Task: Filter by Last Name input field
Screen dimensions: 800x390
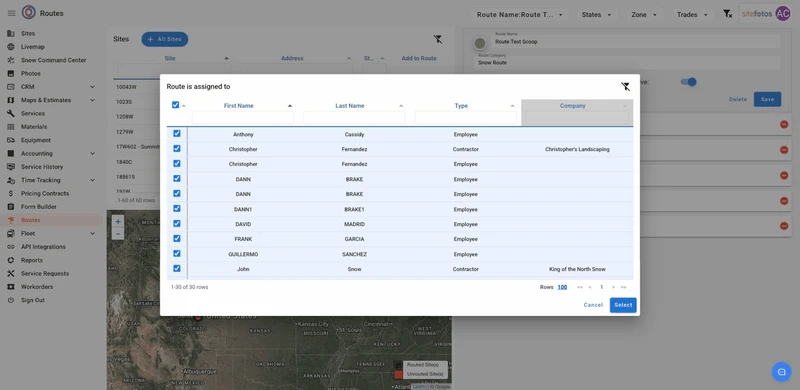Action: [354, 118]
